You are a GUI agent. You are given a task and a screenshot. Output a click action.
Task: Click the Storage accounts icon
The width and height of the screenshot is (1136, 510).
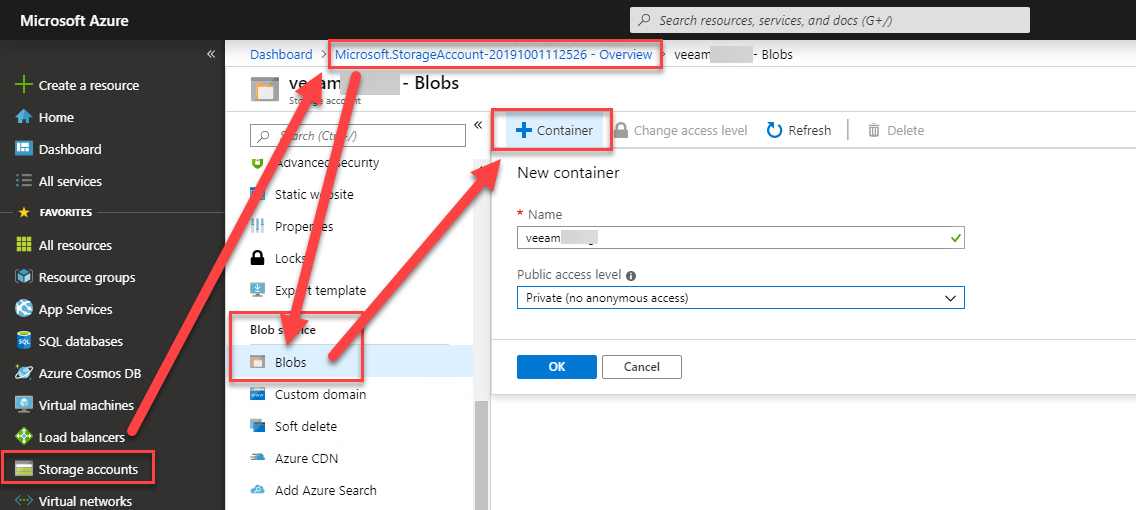[x=24, y=469]
